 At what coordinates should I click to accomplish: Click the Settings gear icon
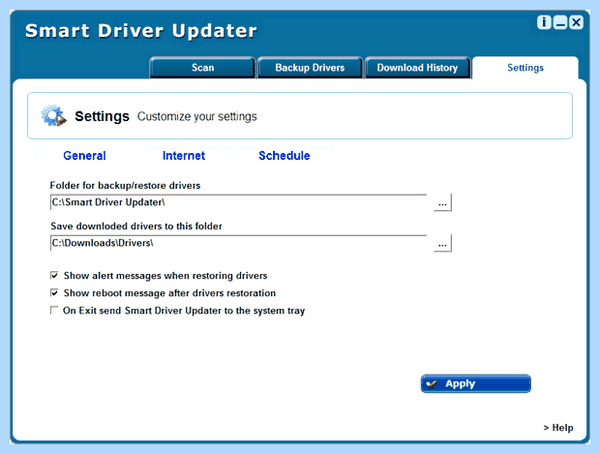53,115
